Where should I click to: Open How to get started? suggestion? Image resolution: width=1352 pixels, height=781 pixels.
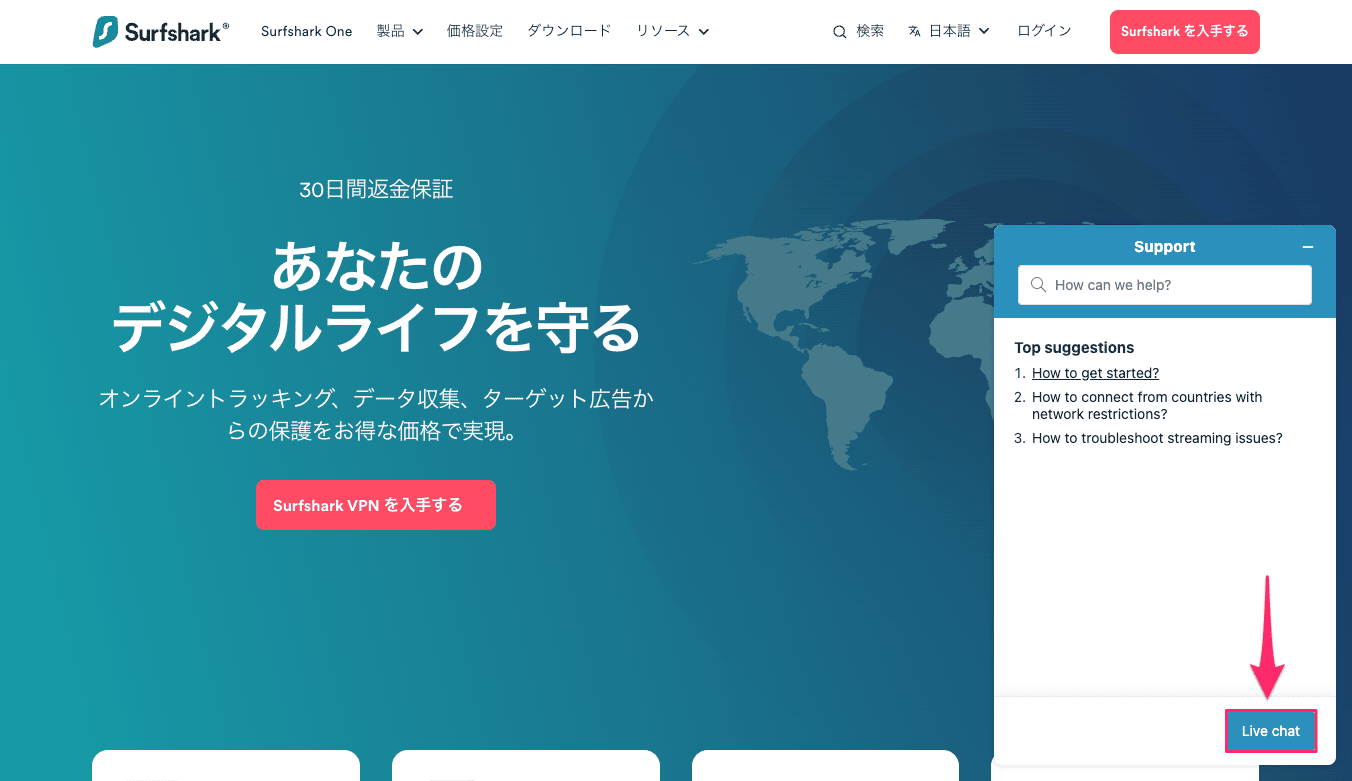pyautogui.click(x=1095, y=373)
